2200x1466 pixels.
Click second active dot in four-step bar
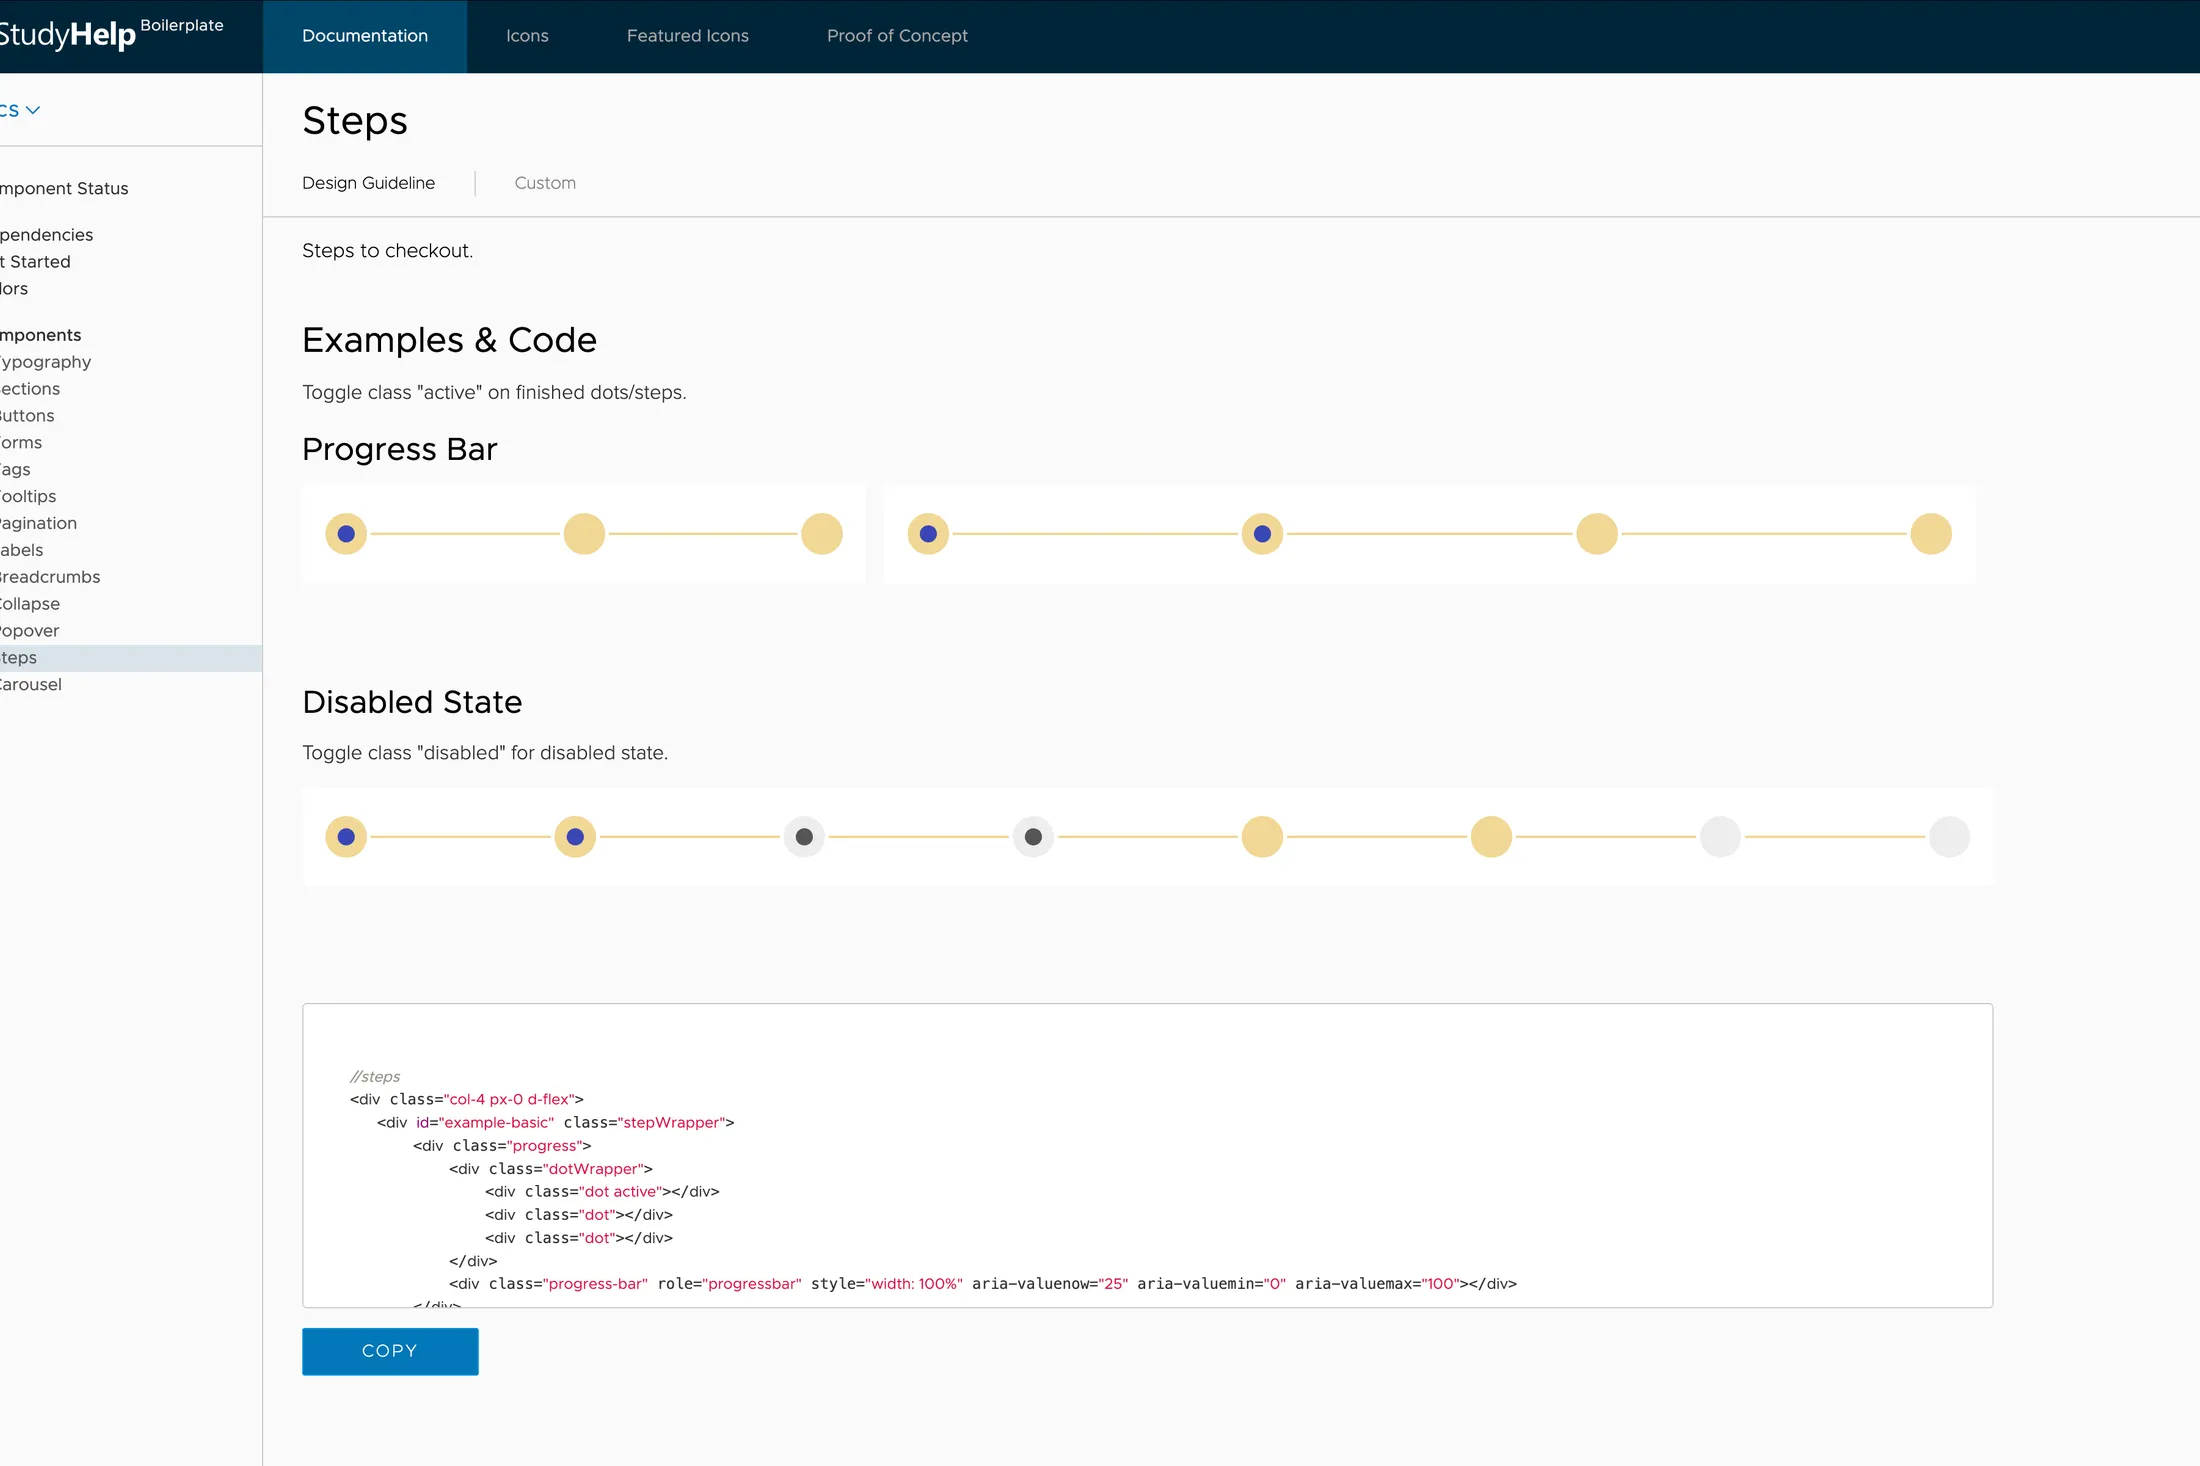1262,534
